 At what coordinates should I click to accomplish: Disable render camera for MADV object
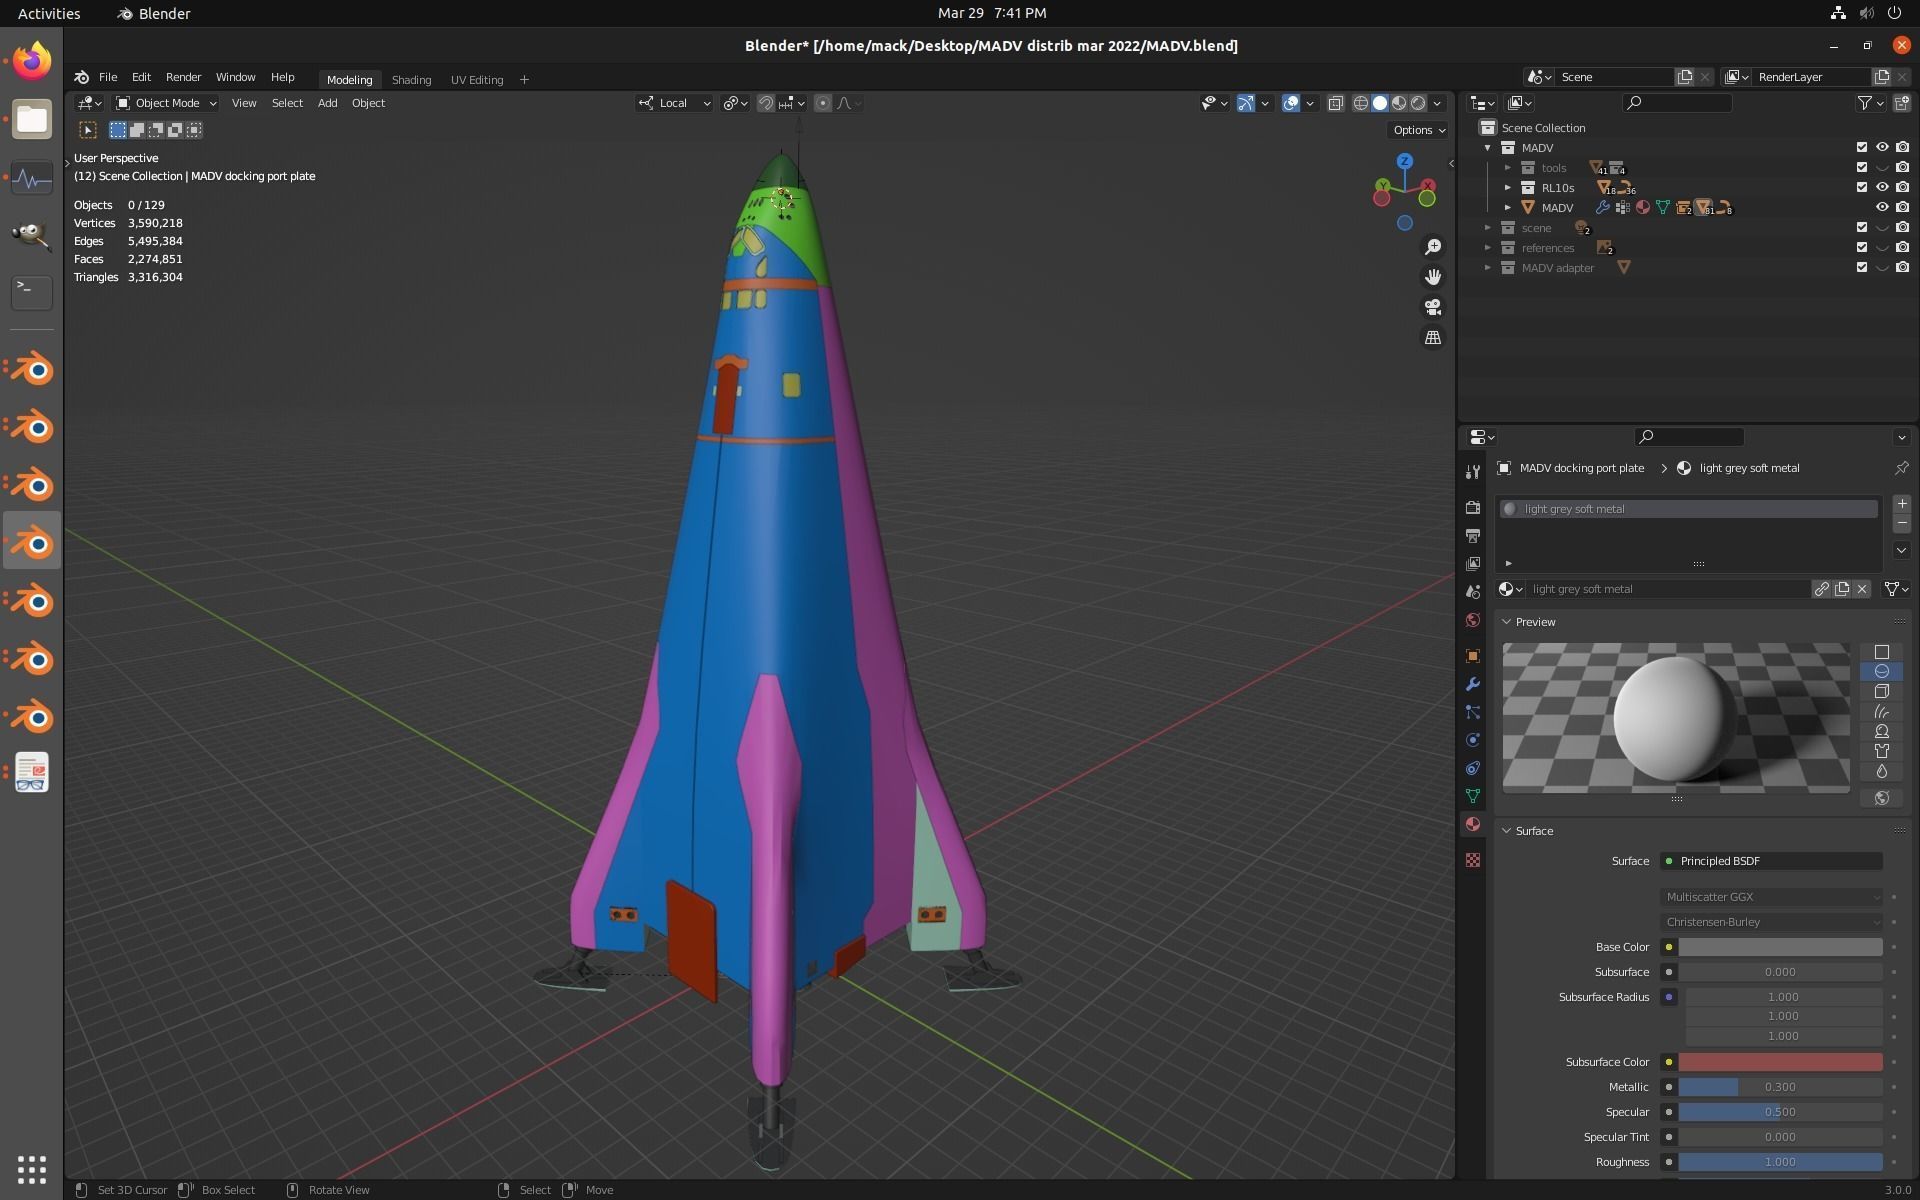1901,208
